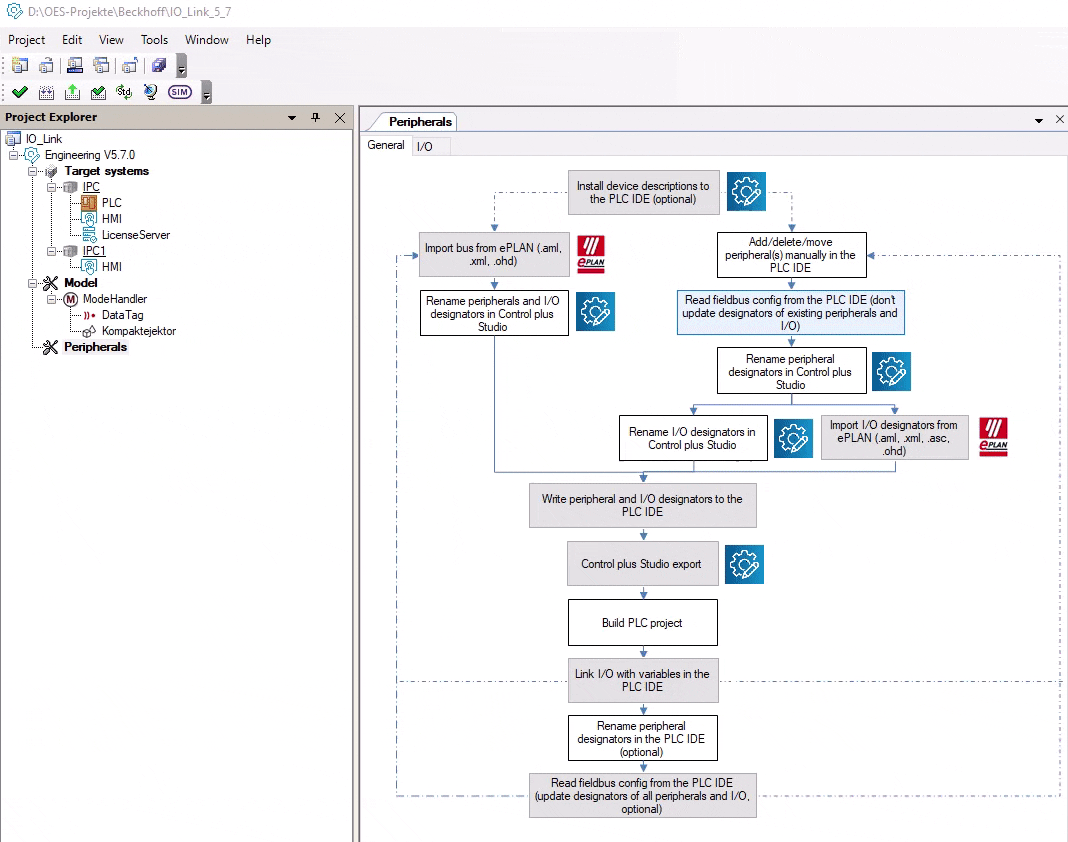Click Write peripheral and I/O designators step
1068x842 pixels.
coord(642,505)
